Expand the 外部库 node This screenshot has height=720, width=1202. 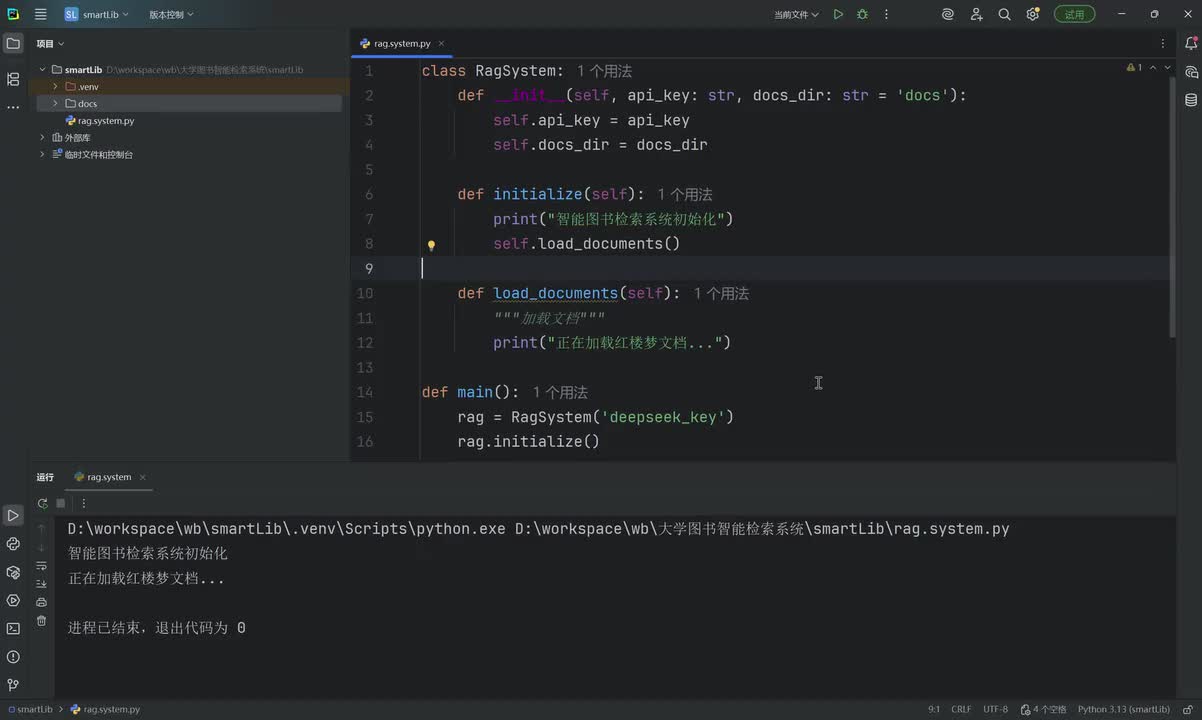(43, 138)
